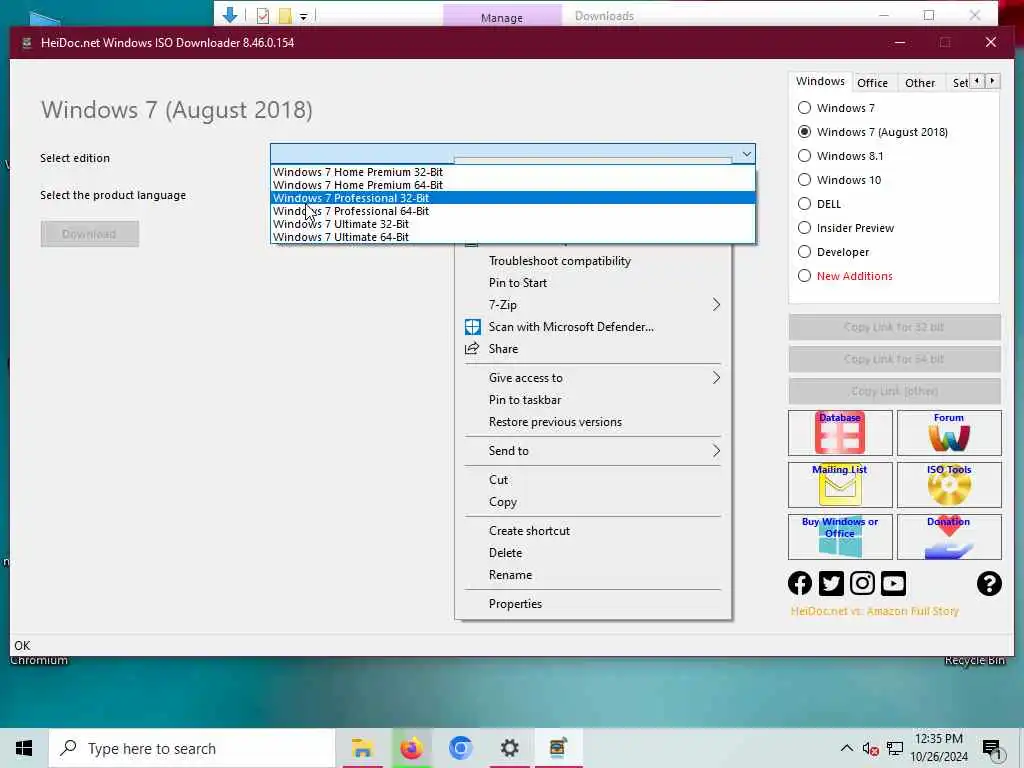The height and width of the screenshot is (768, 1024).
Task: Choose Windows 7 Ultimate 64-Bit
Action: (x=513, y=237)
